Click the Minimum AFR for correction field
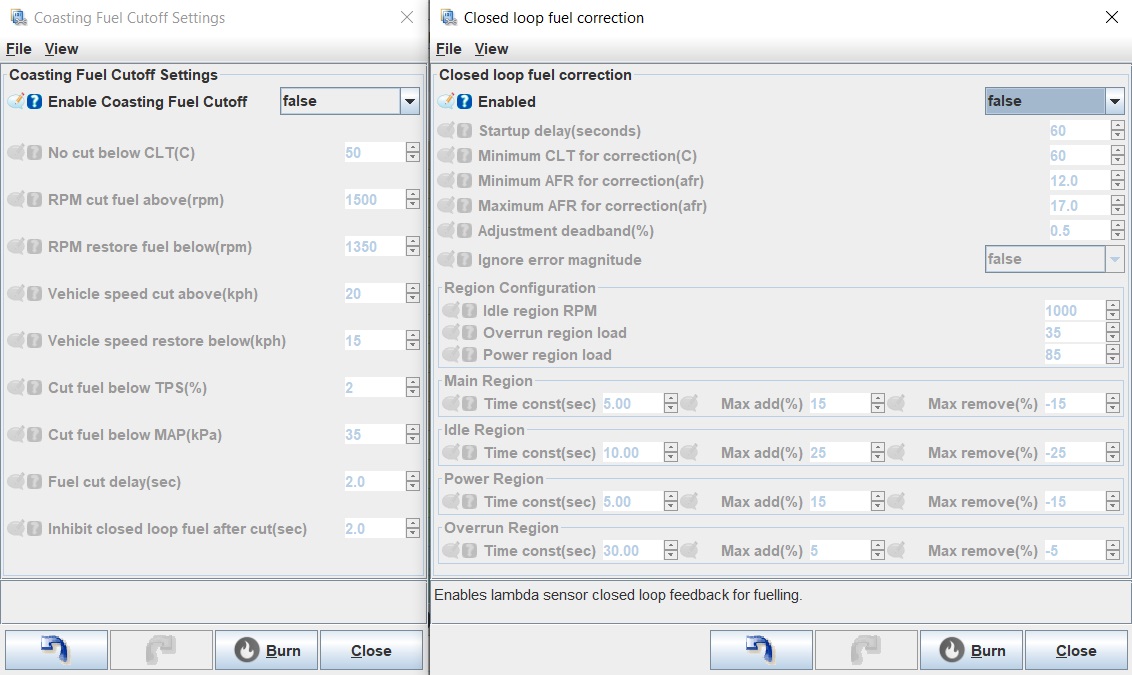This screenshot has height=675, width=1132. [1076, 181]
